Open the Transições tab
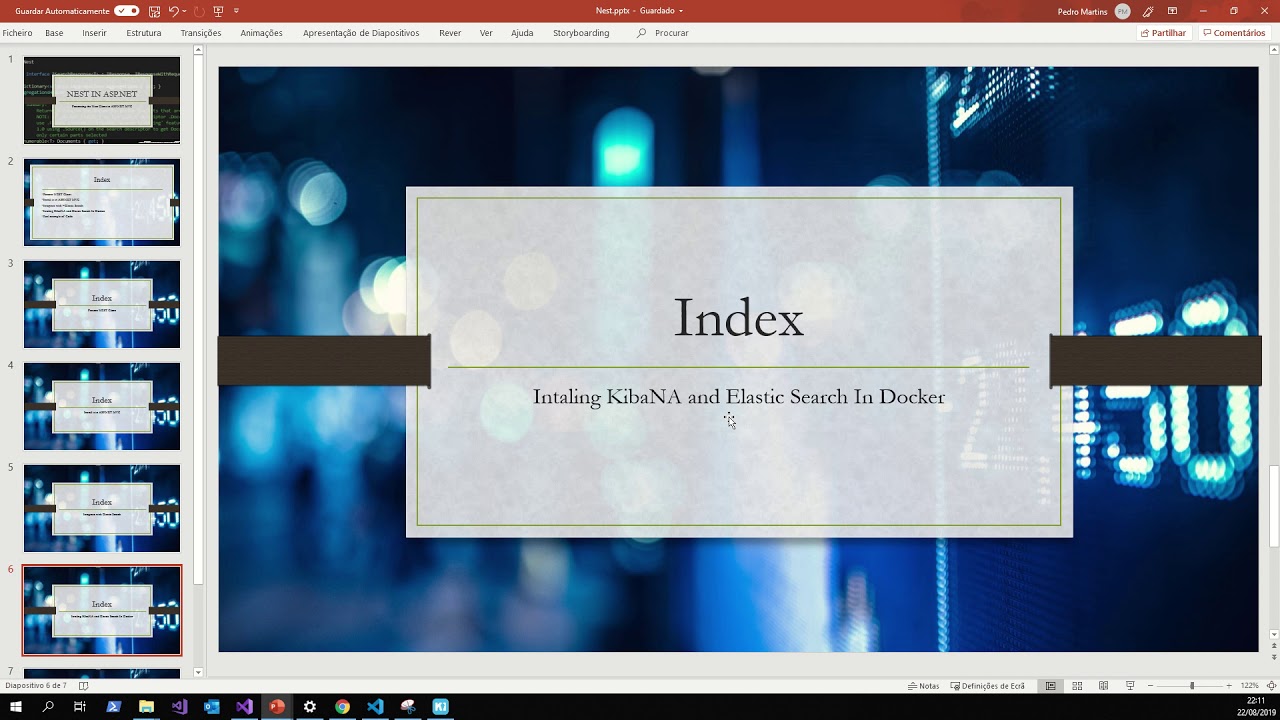 click(x=201, y=33)
